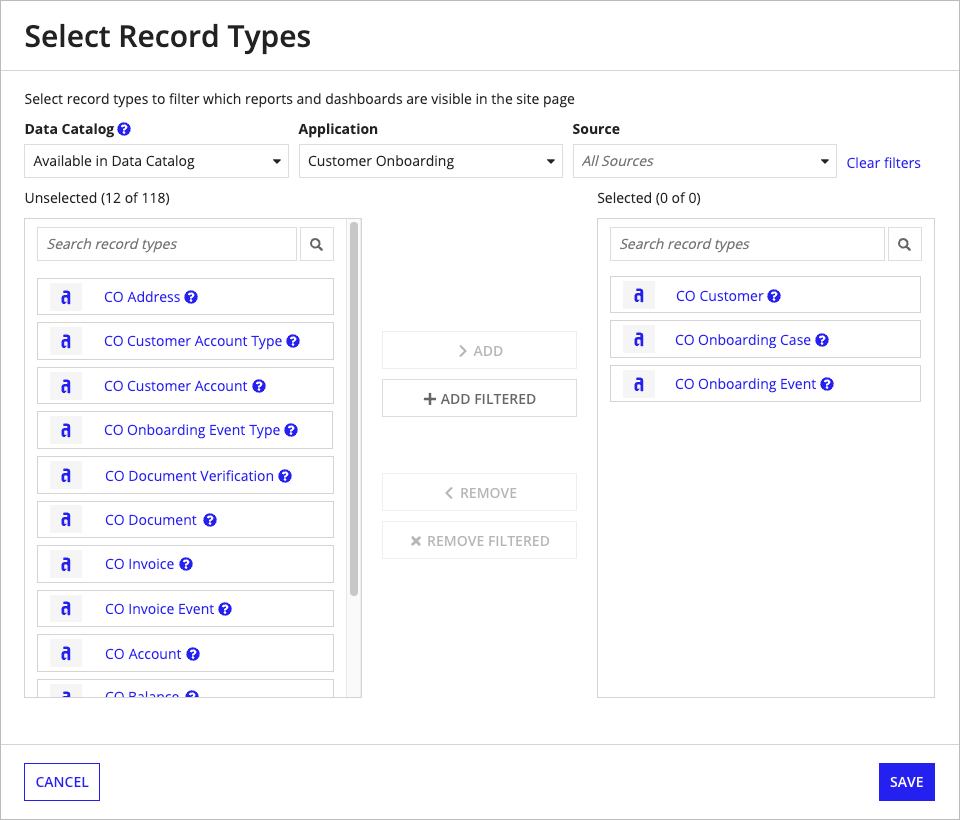Click record type icon for CO Customer
Viewport: 960px width, 820px height.
point(639,295)
